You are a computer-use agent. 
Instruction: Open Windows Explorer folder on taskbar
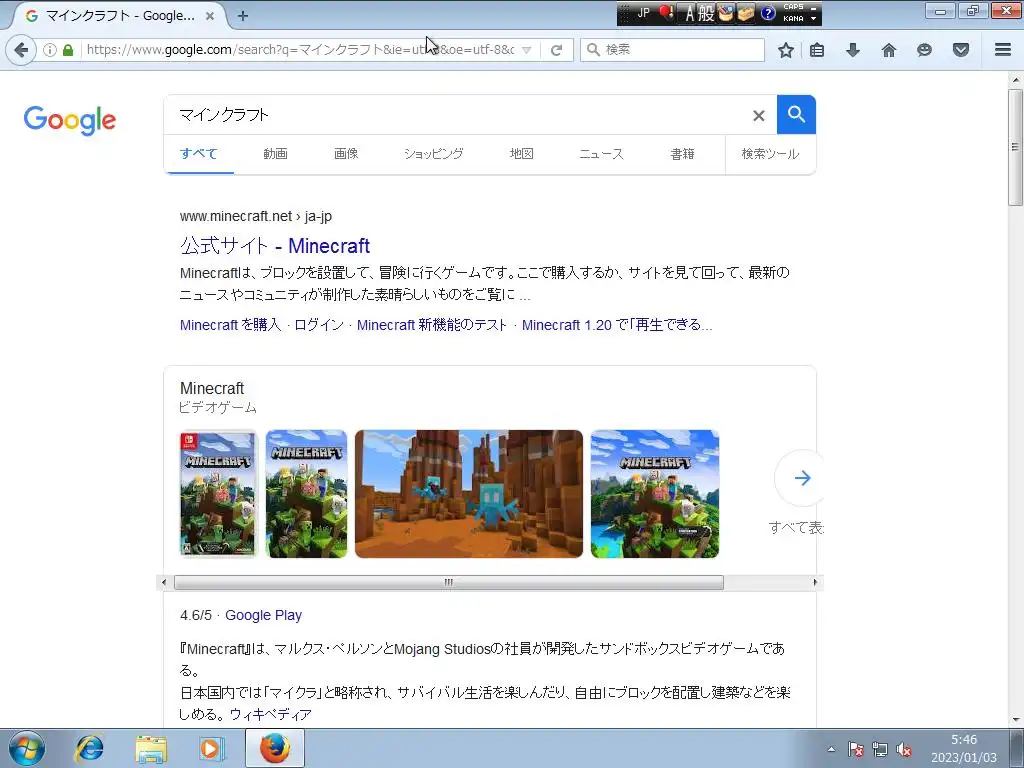pyautogui.click(x=151, y=748)
